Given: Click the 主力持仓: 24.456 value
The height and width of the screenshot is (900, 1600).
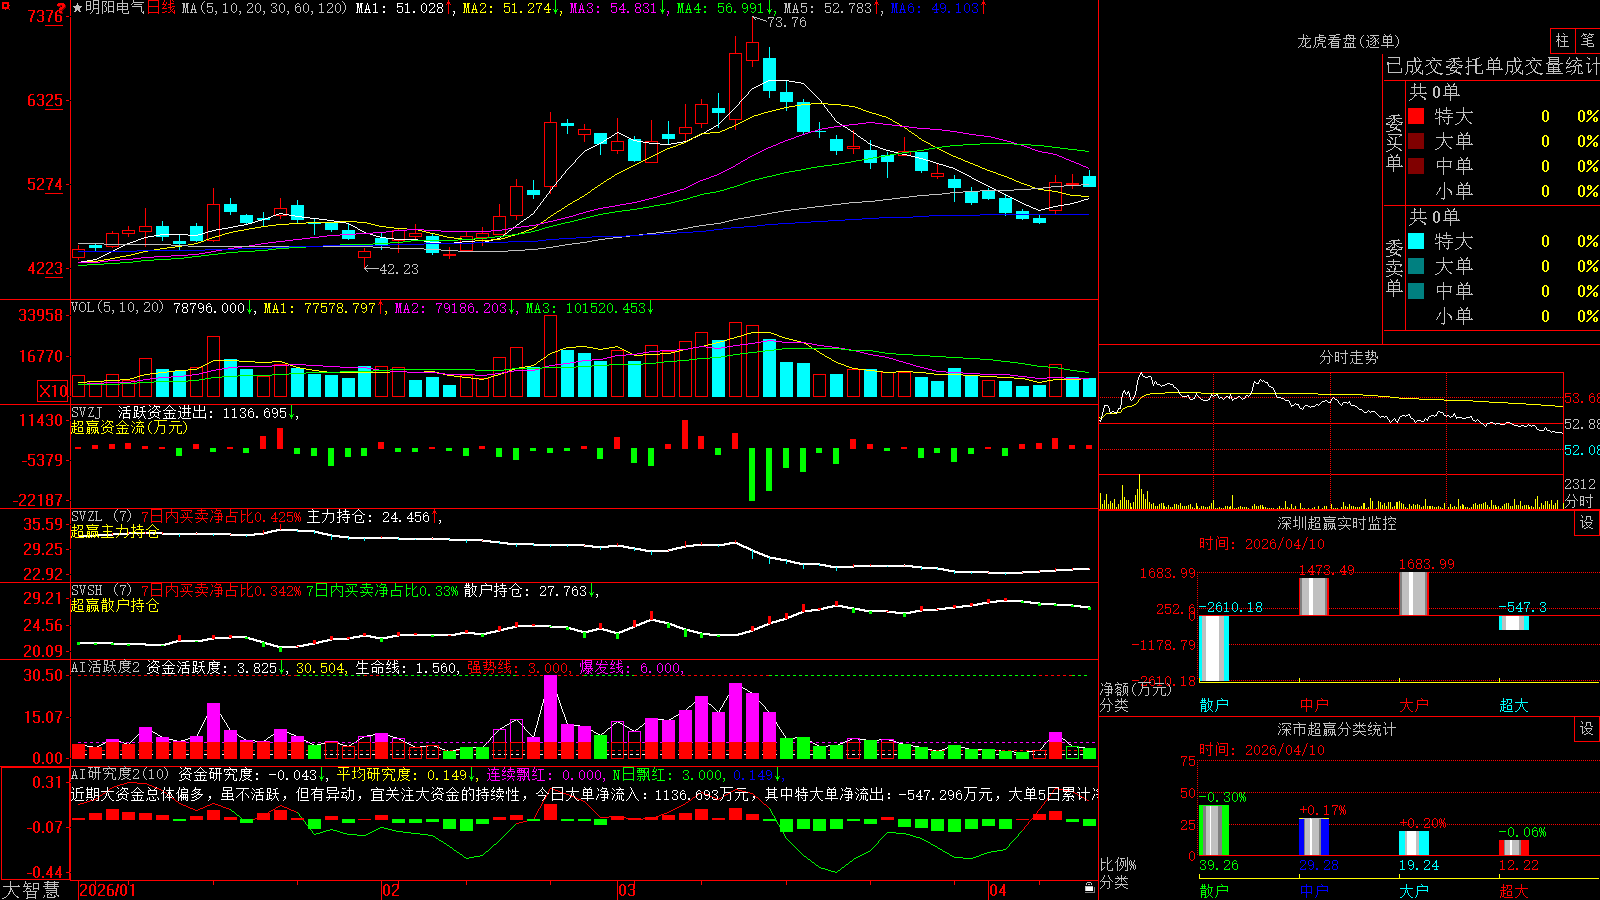Looking at the screenshot, I should [368, 517].
